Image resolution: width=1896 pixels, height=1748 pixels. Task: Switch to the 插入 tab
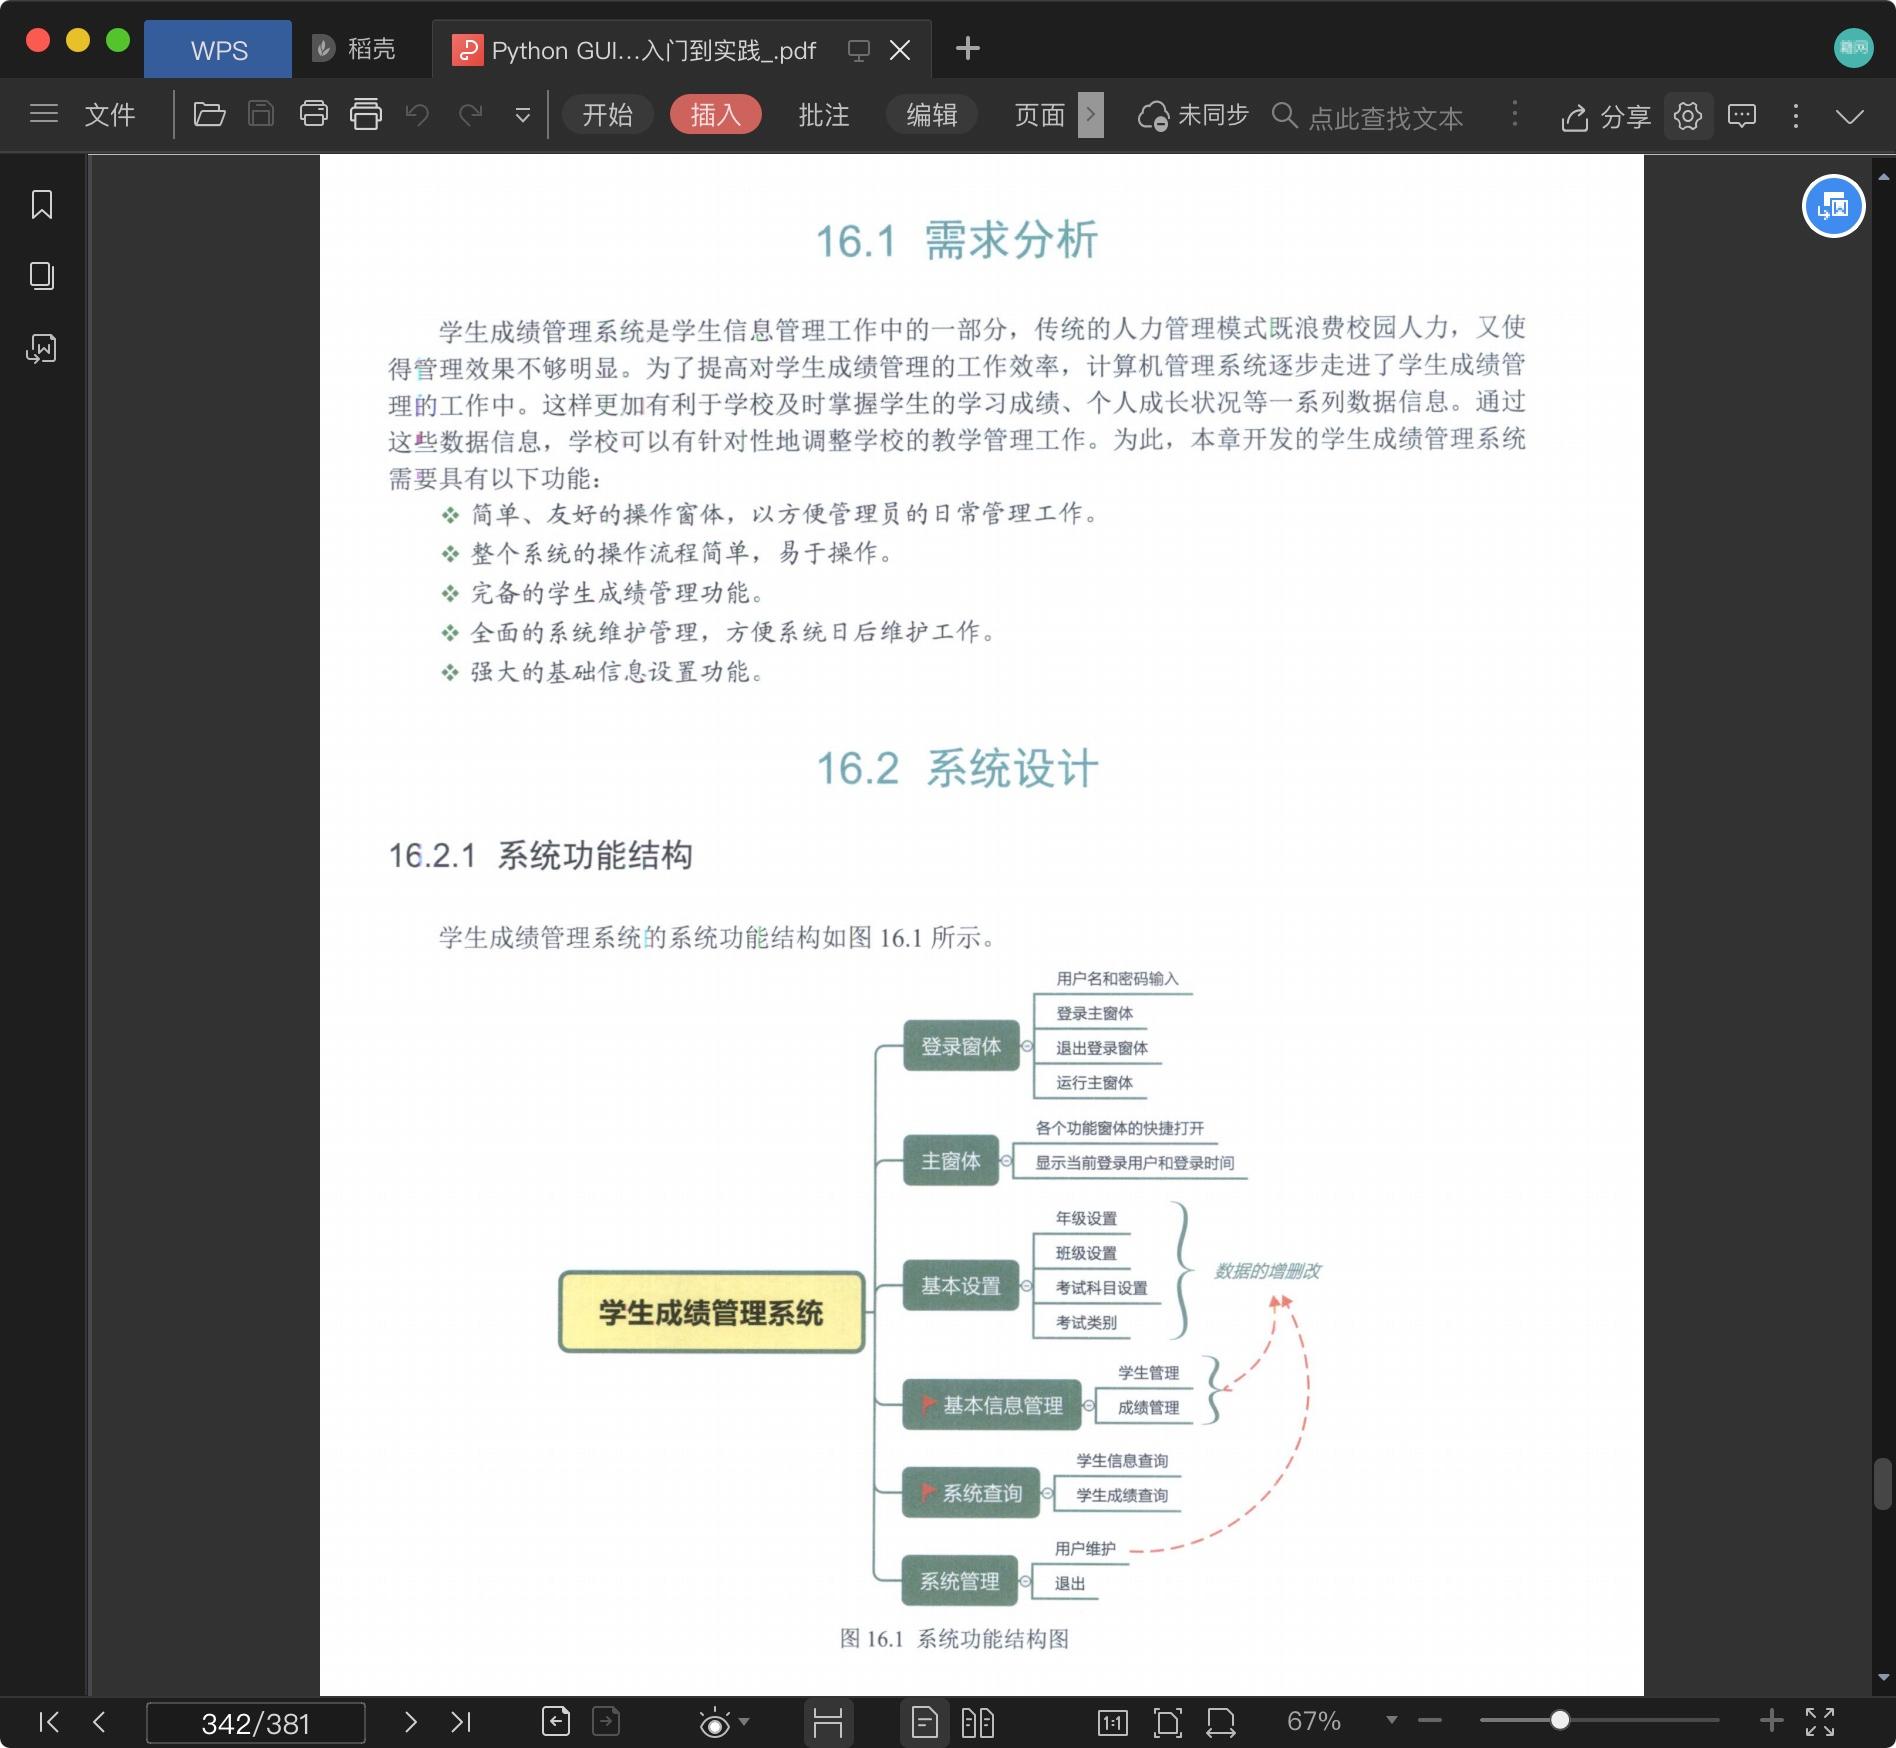point(716,115)
